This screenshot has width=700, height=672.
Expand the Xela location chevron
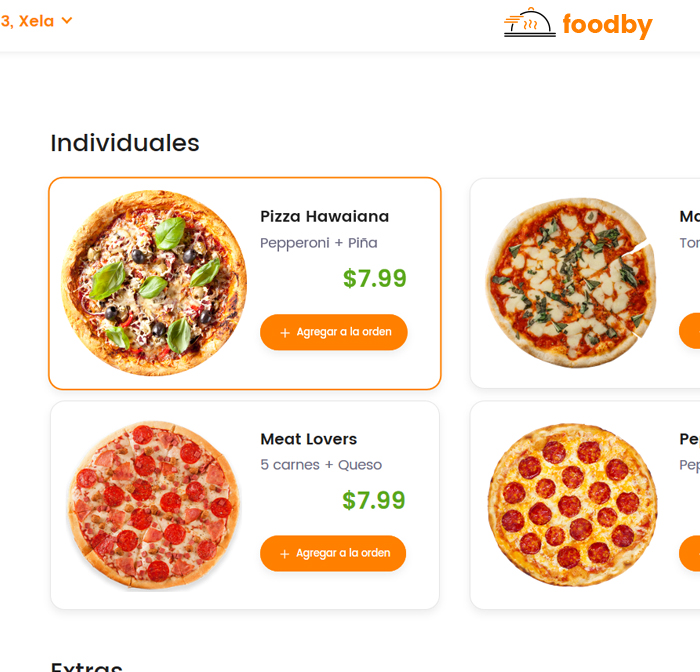tap(67, 21)
